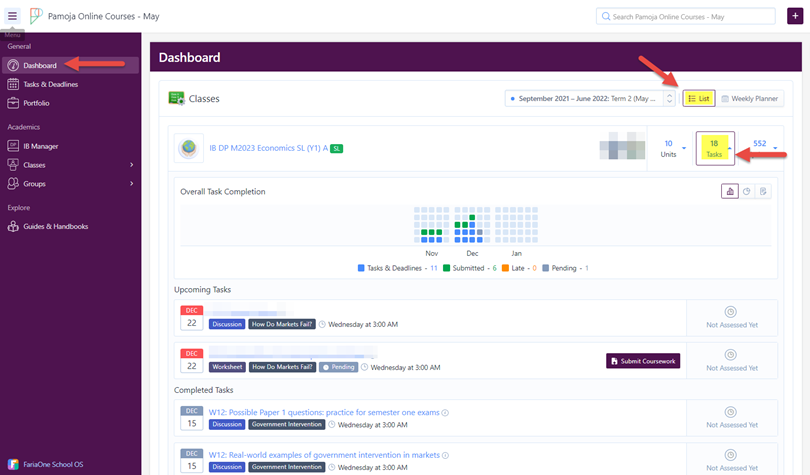Click the search magnifier icon

click(x=606, y=17)
